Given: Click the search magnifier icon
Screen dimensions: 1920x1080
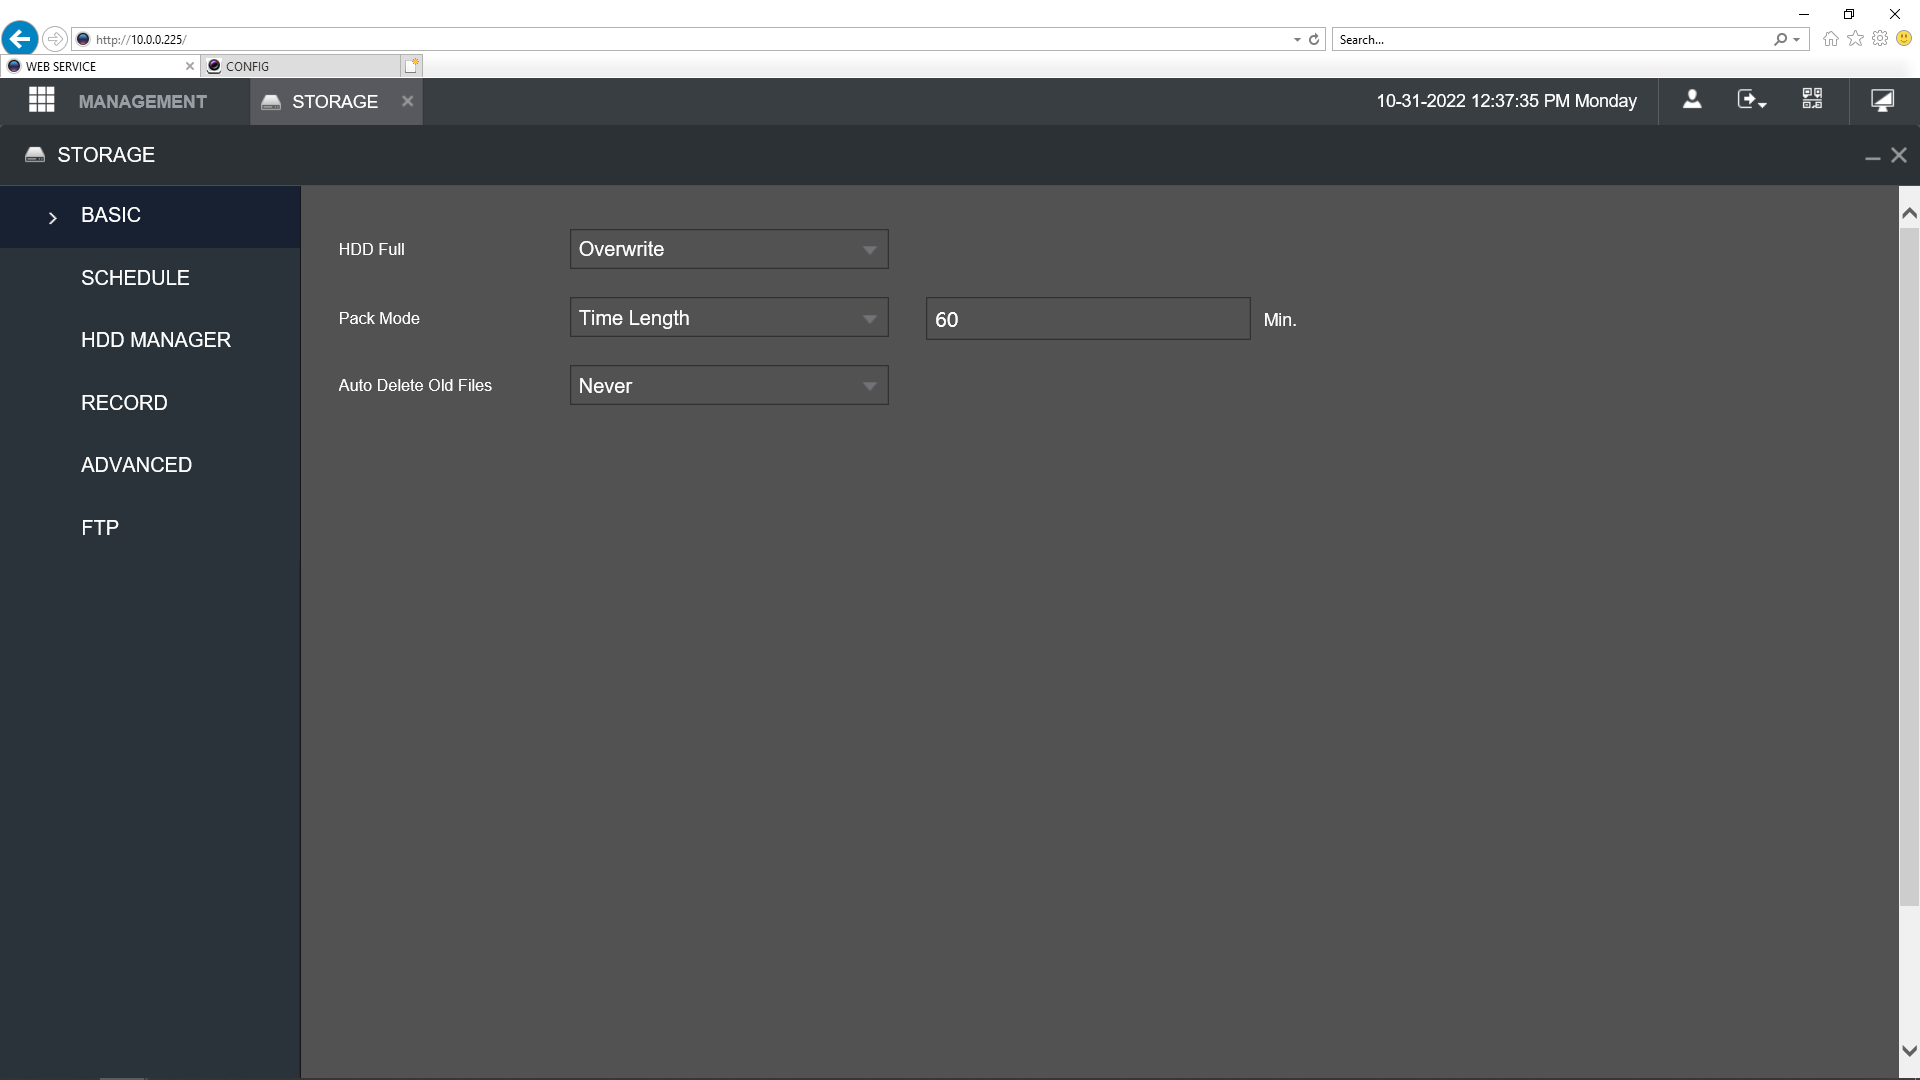Looking at the screenshot, I should [x=1781, y=39].
